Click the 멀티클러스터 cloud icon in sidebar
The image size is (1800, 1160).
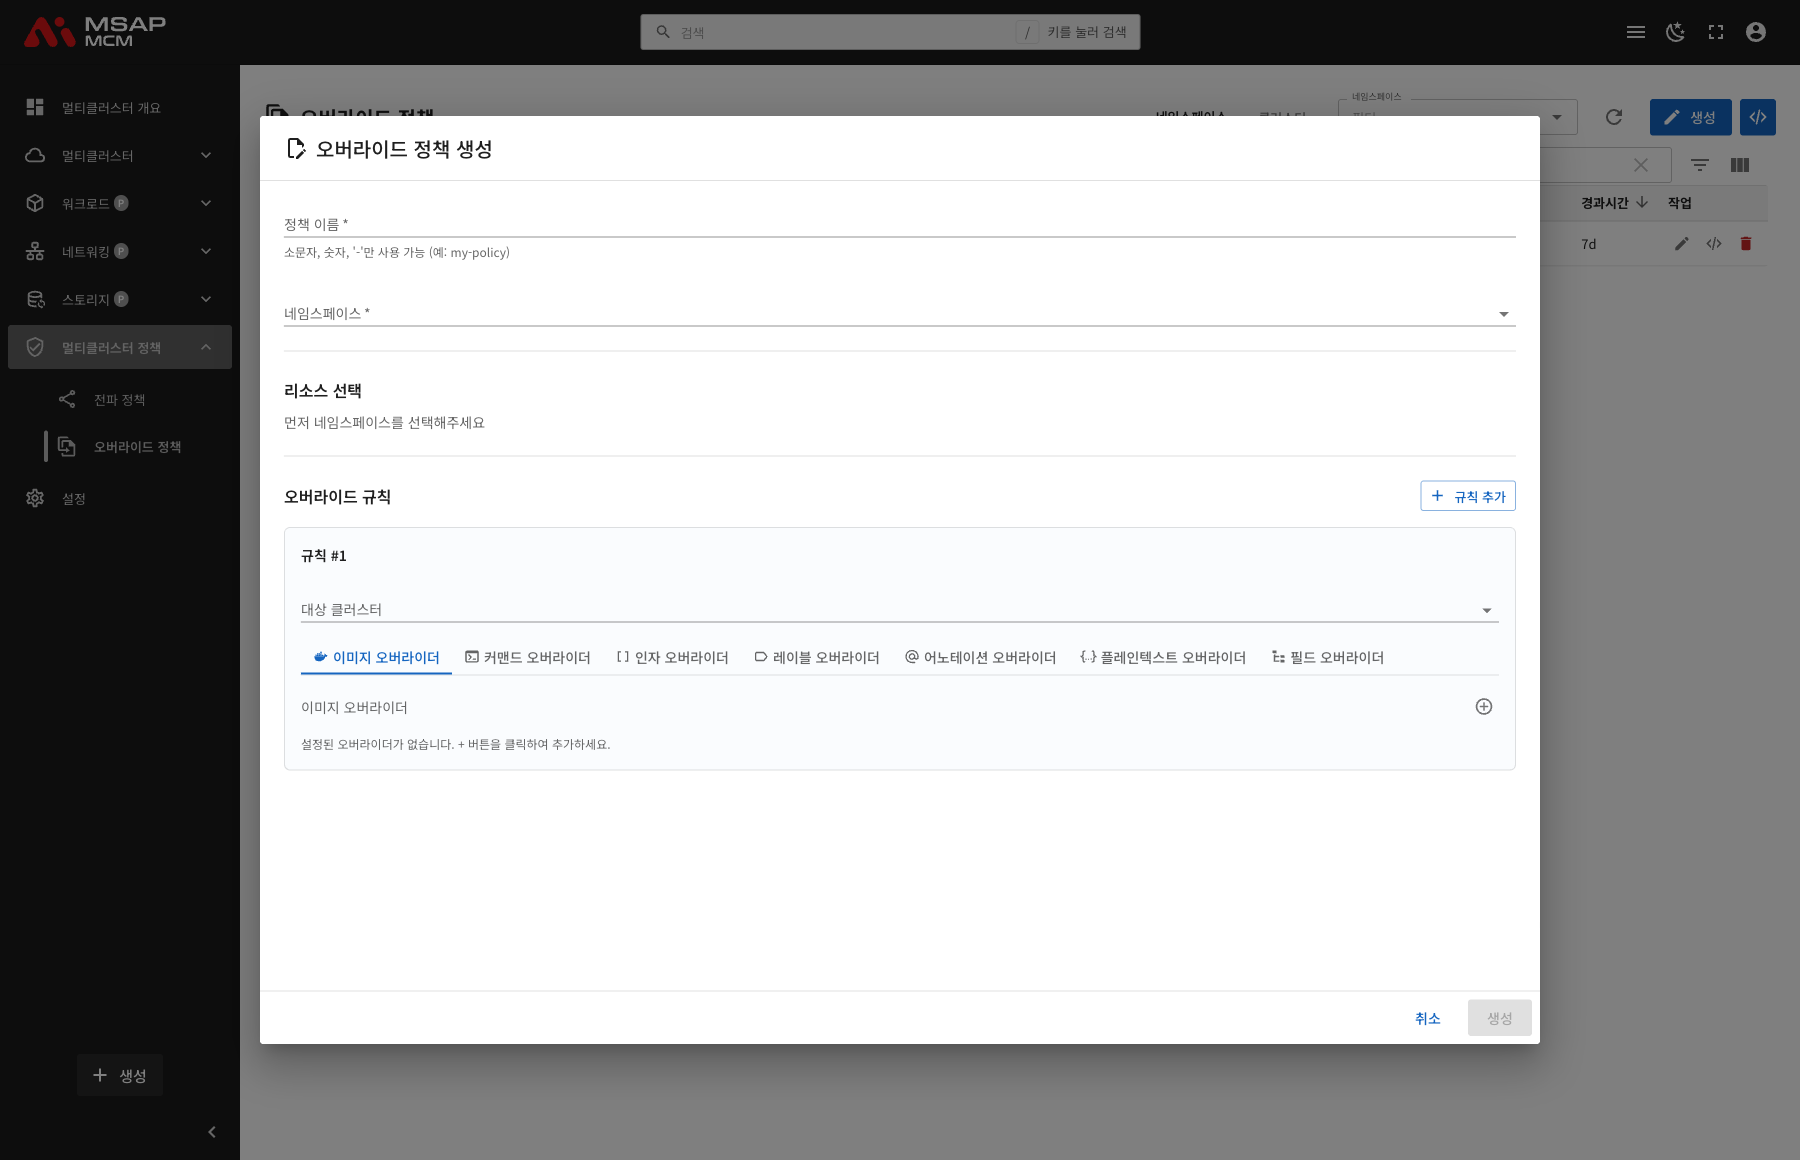(x=35, y=155)
